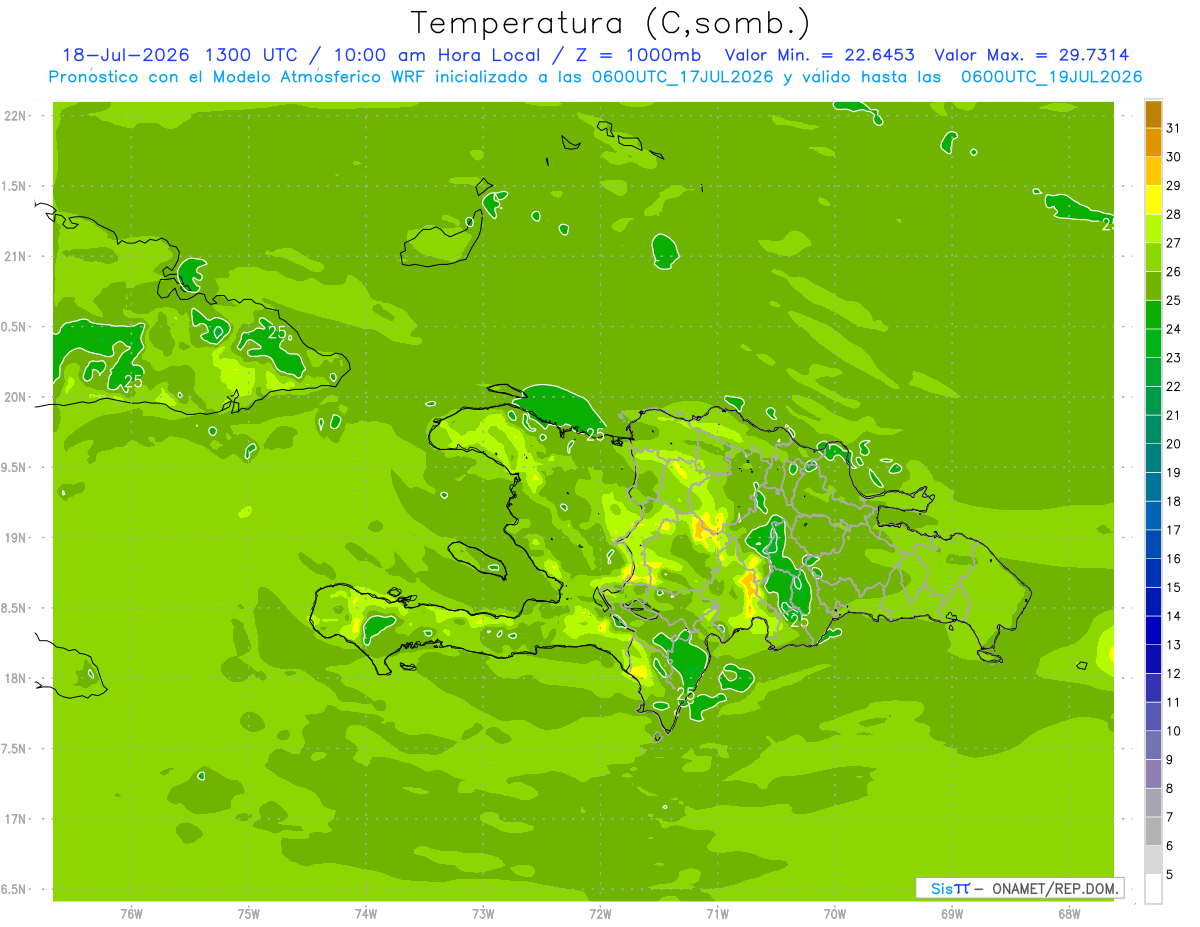Click the '17' label on color legend

point(1173,530)
